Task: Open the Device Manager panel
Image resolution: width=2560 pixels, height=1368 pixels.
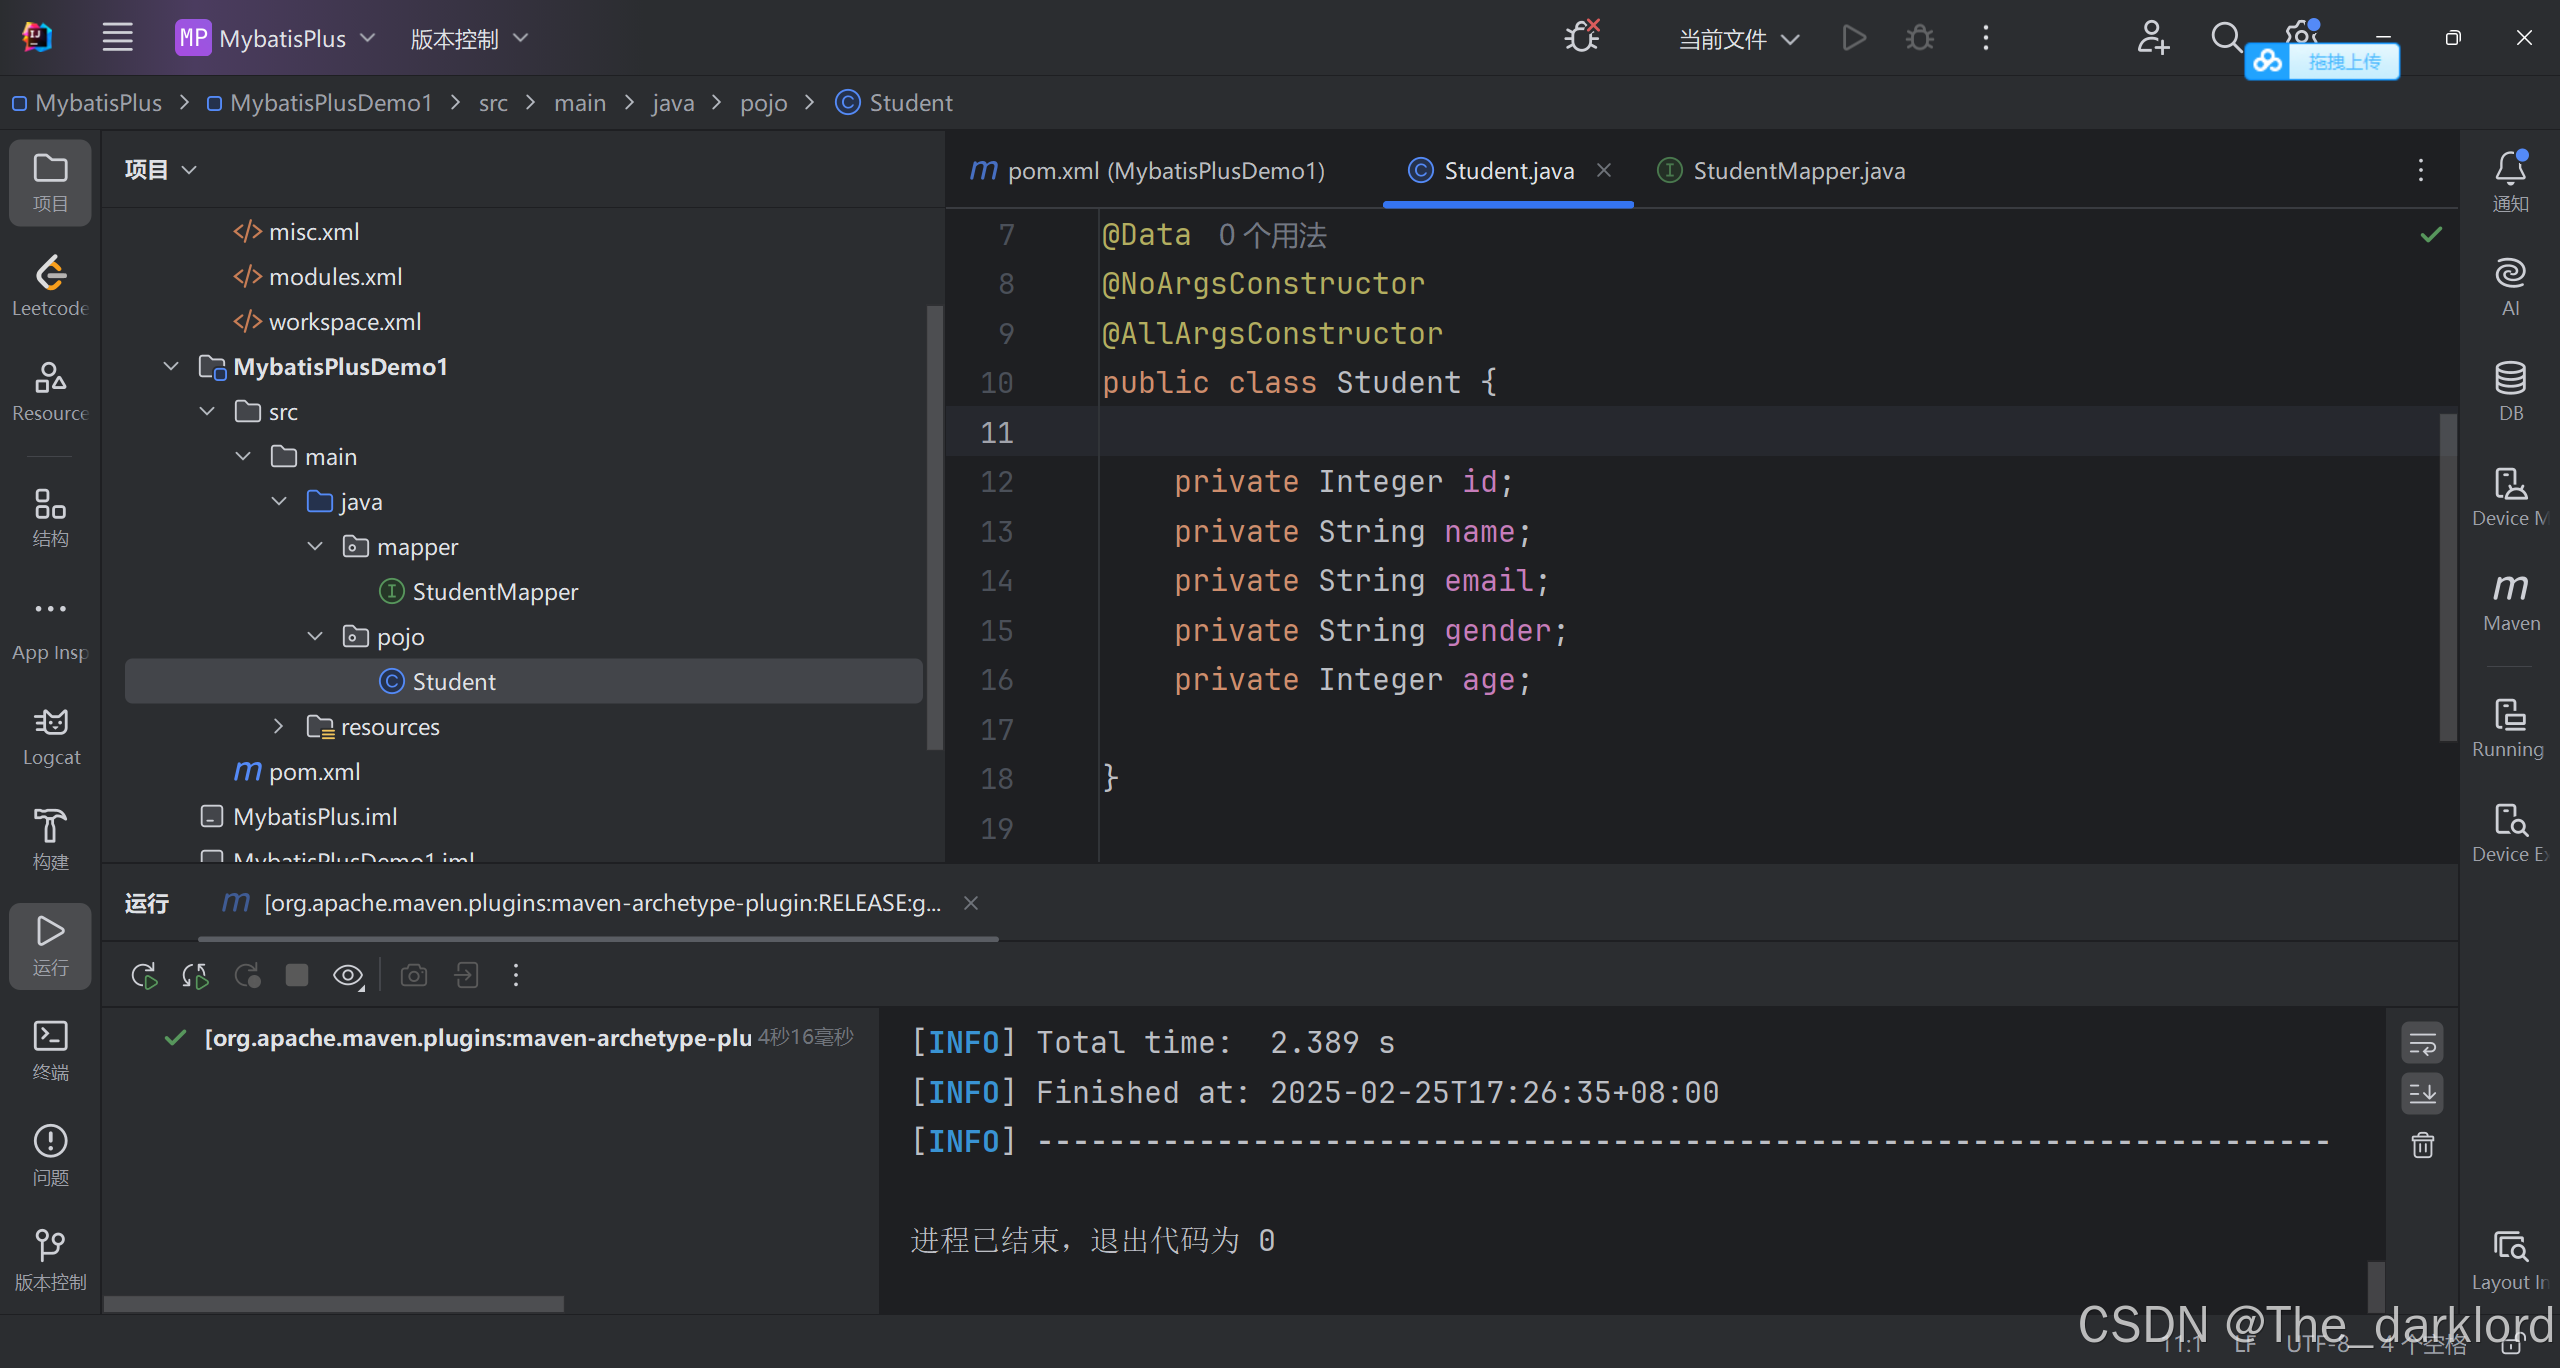Action: pos(2508,495)
